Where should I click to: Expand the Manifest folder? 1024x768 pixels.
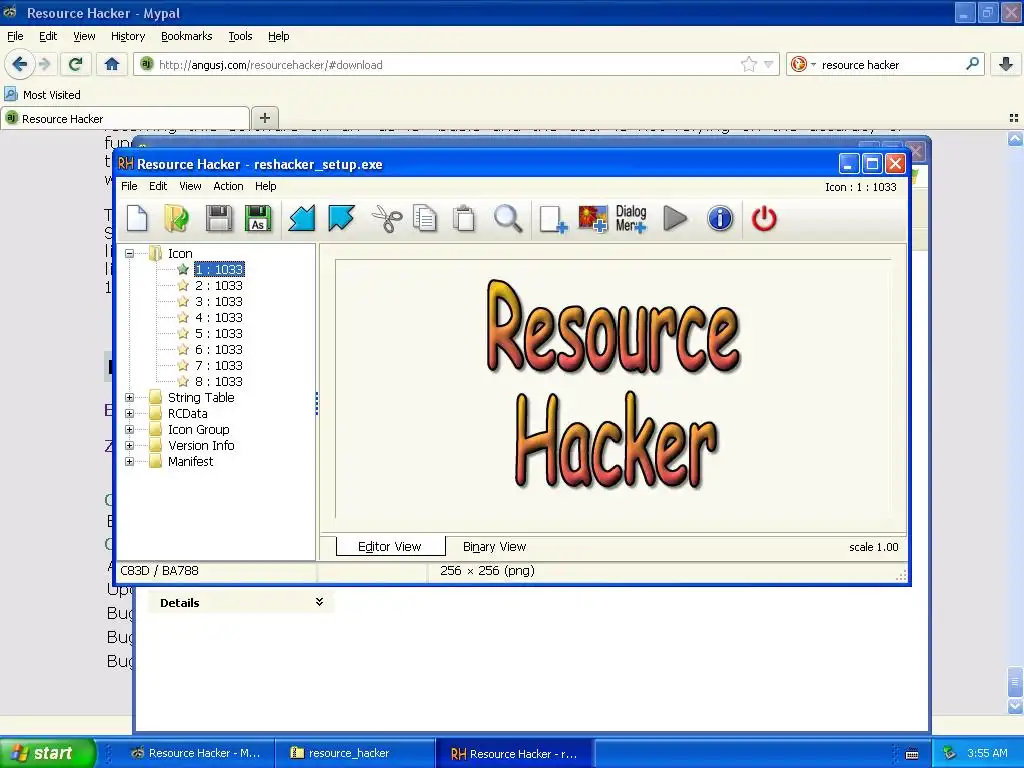129,462
